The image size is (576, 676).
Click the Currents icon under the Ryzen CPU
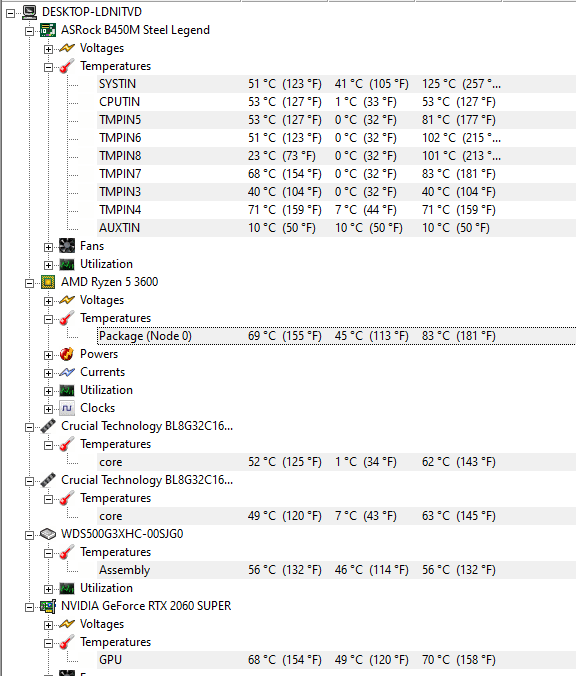coord(67,372)
